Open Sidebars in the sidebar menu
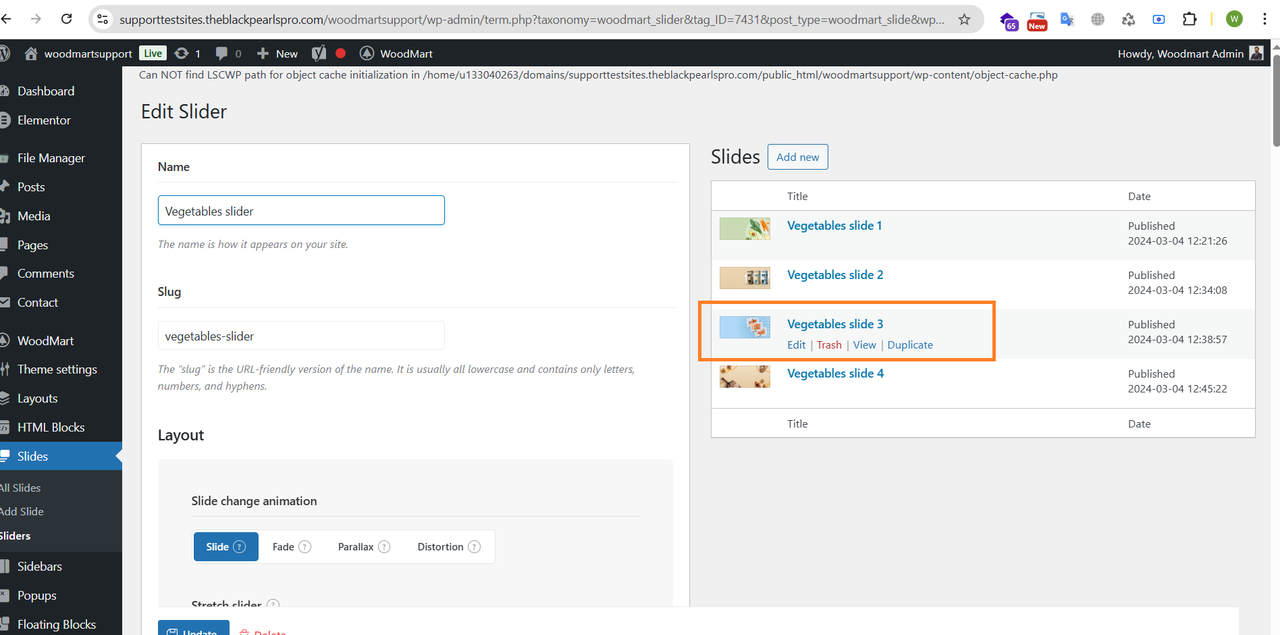 pos(39,566)
